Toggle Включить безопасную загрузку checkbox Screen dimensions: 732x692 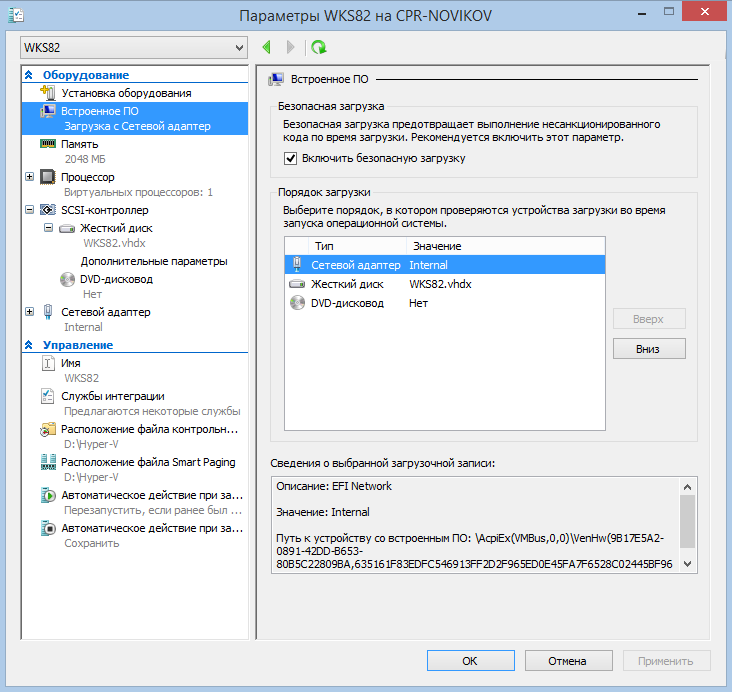coord(291,158)
